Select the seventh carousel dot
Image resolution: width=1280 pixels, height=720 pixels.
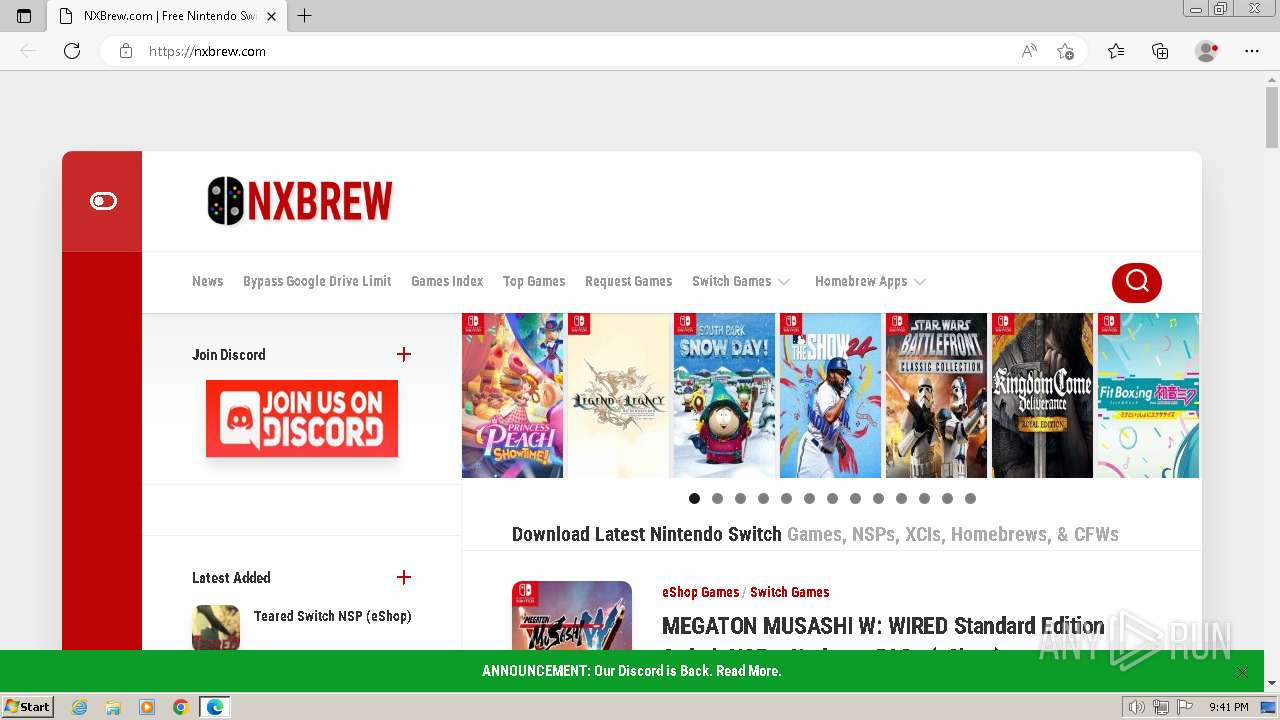click(832, 498)
